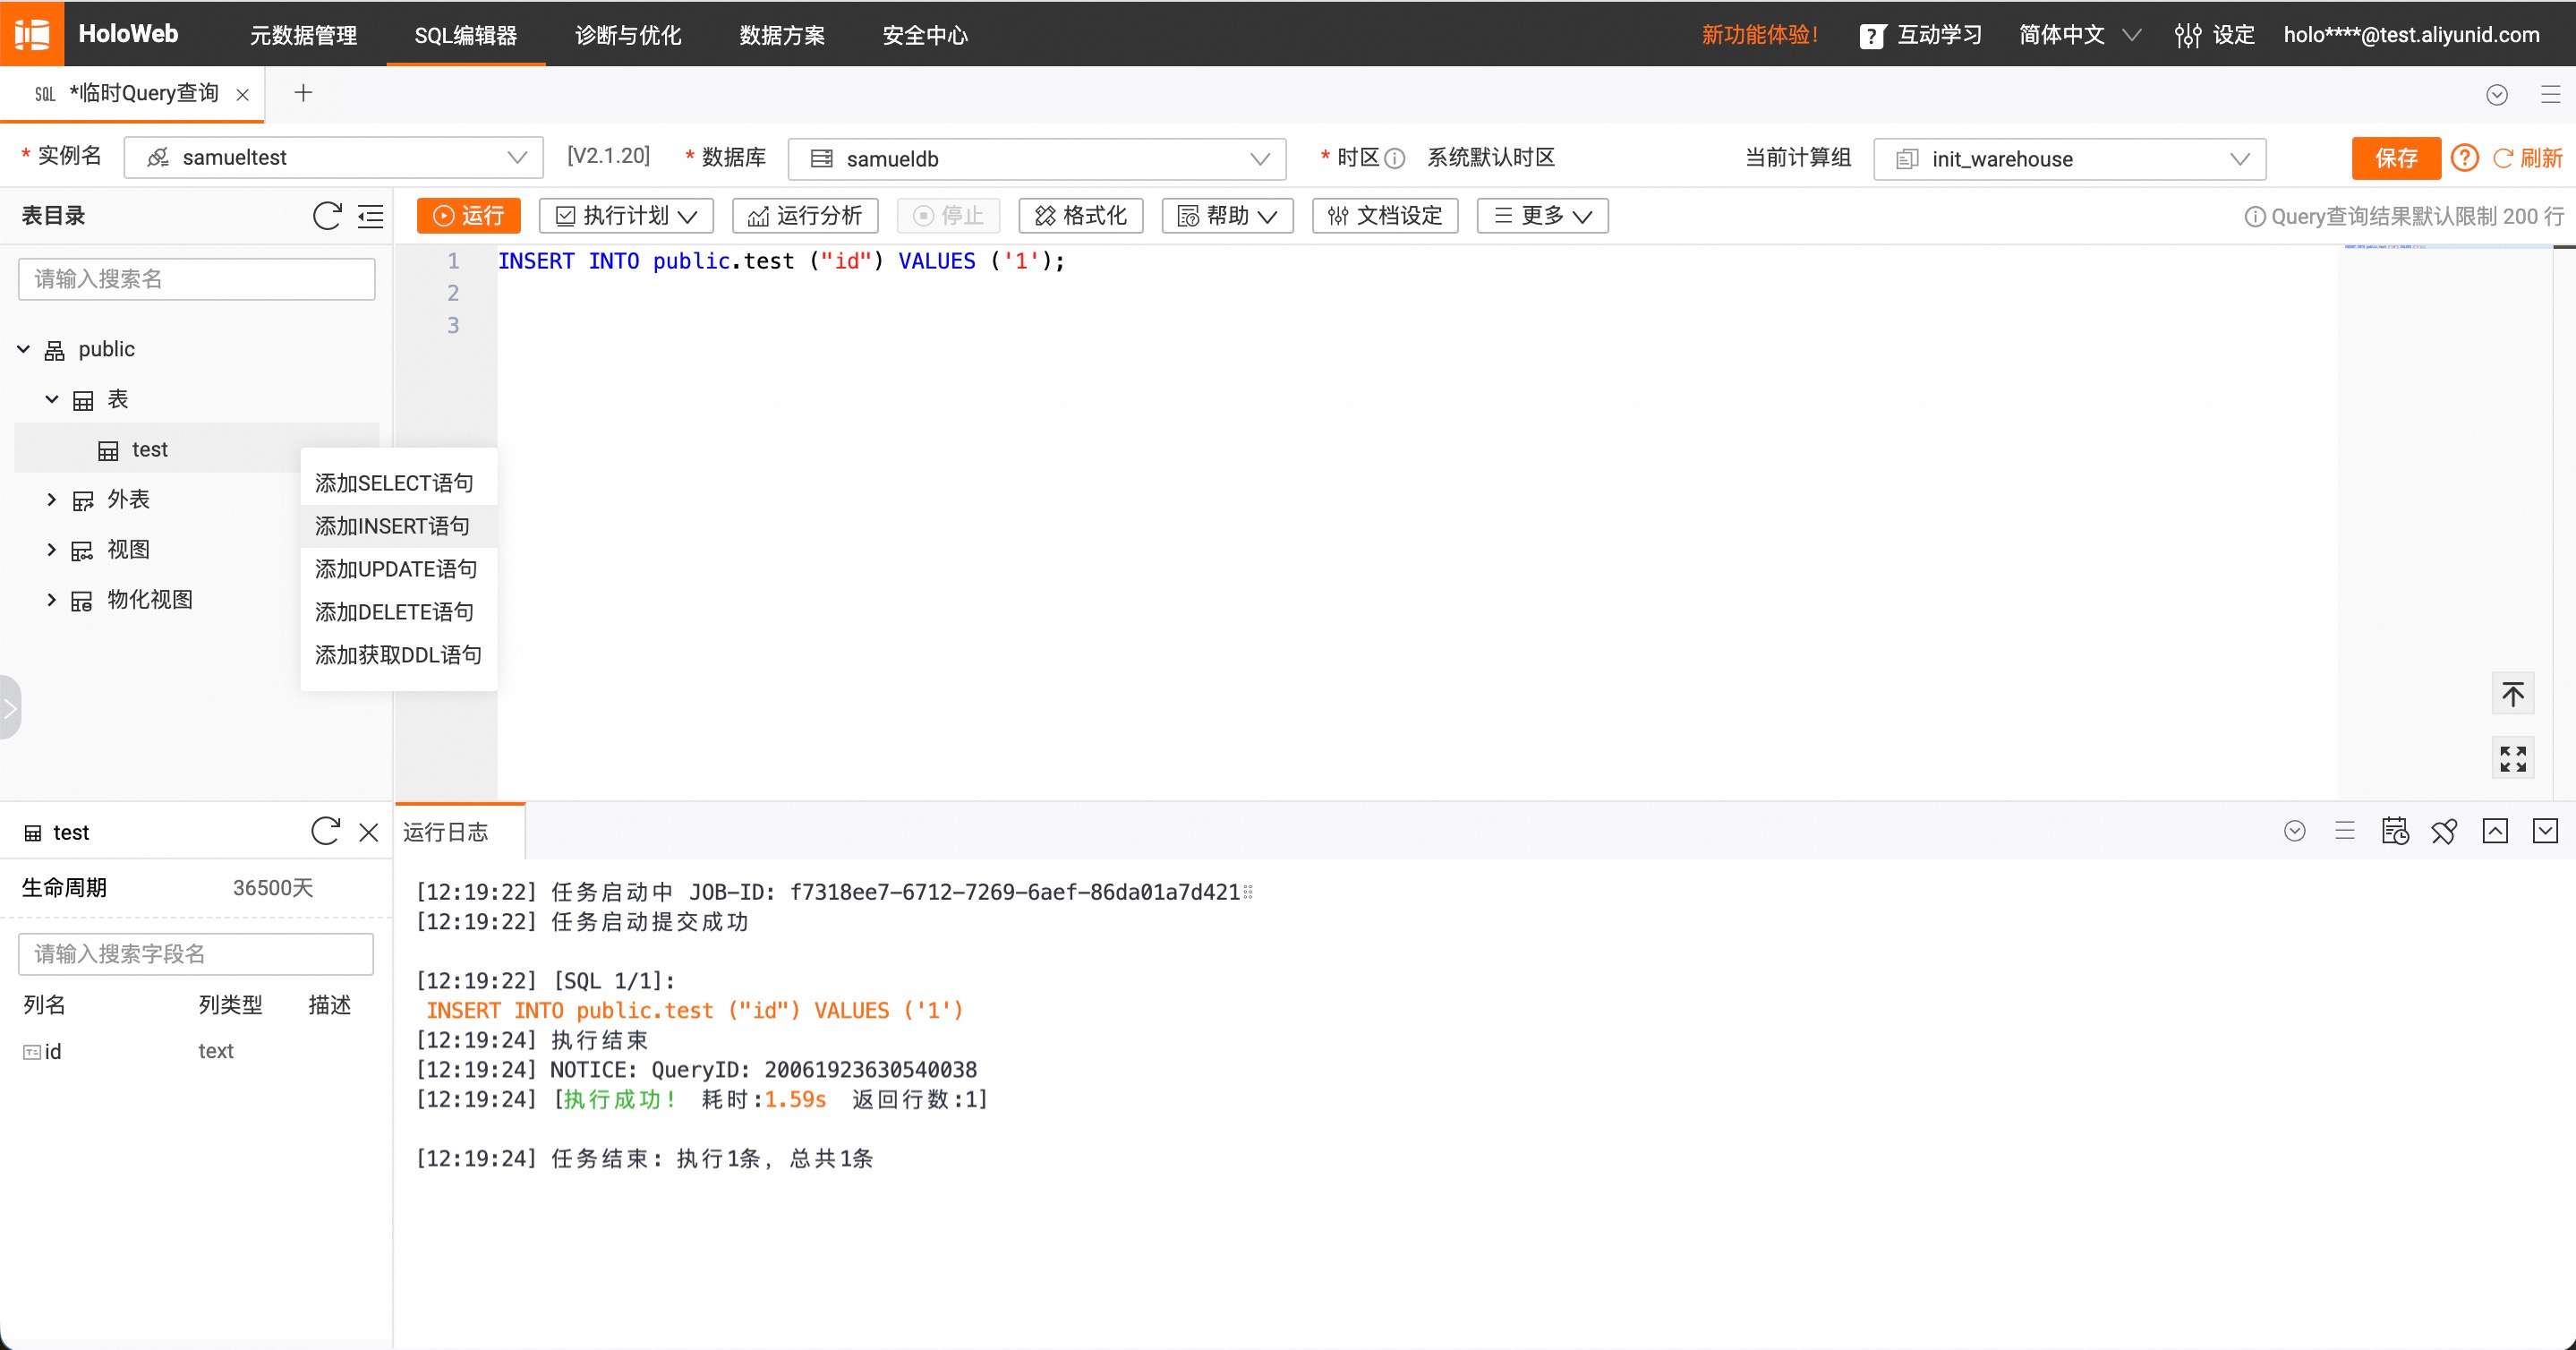Collapse the table catalog list icon
This screenshot has width=2576, height=1350.
click(x=370, y=216)
